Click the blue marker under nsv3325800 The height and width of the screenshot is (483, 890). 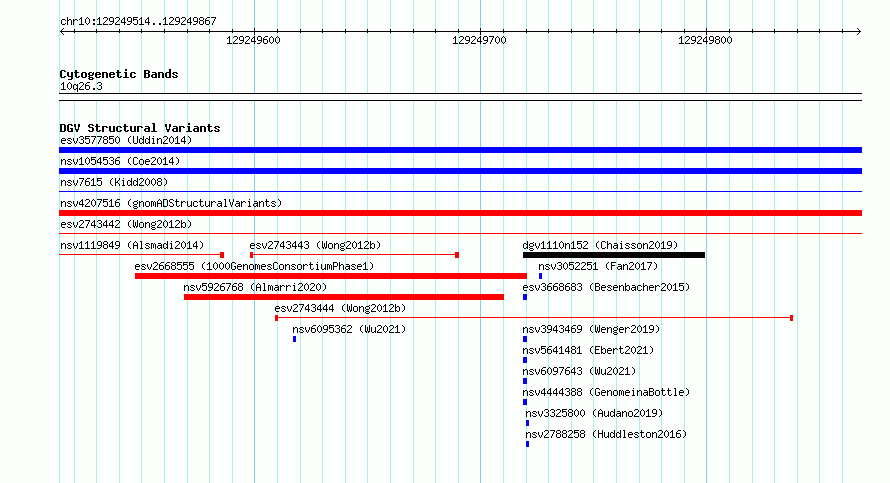click(528, 423)
